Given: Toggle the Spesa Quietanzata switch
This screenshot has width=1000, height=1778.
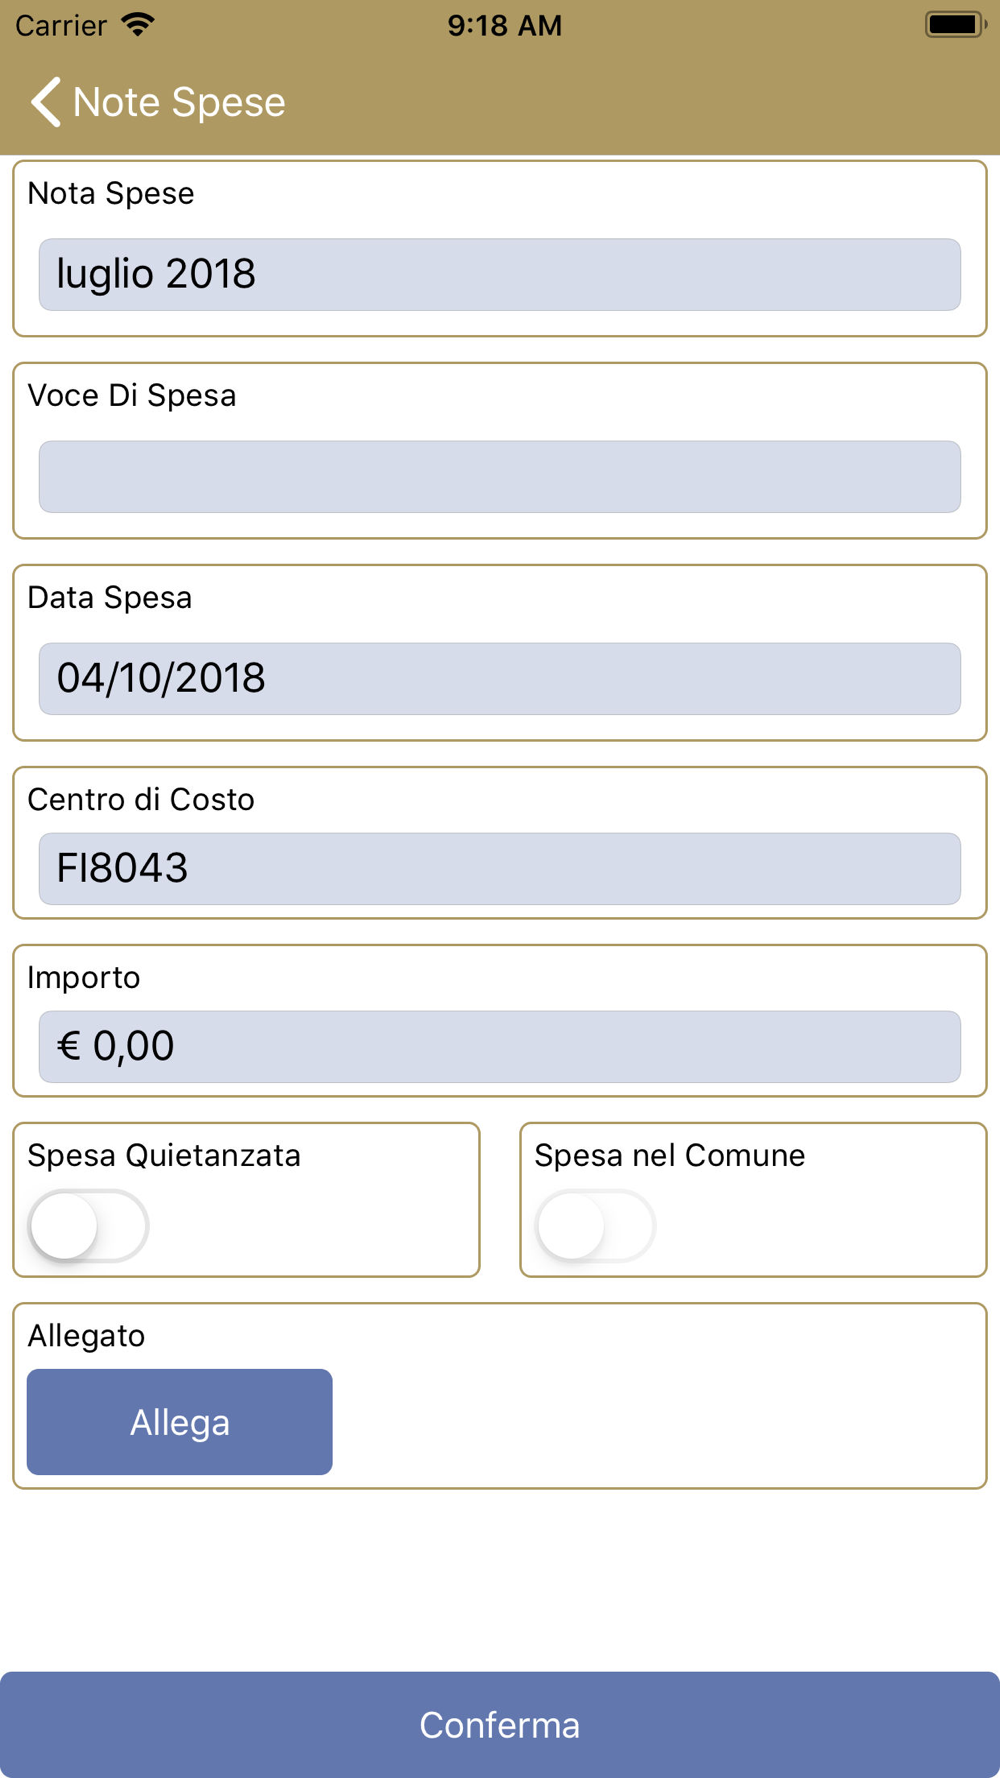Looking at the screenshot, I should [x=89, y=1225].
